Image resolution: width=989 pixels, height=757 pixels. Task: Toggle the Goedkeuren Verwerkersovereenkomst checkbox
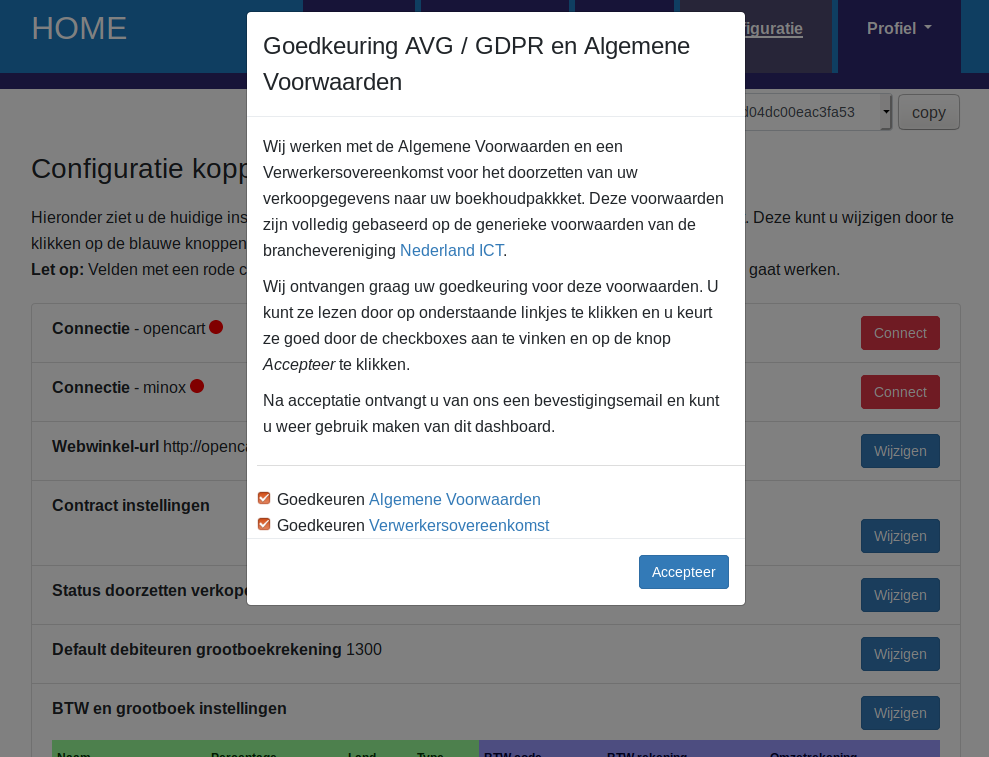[x=264, y=524]
